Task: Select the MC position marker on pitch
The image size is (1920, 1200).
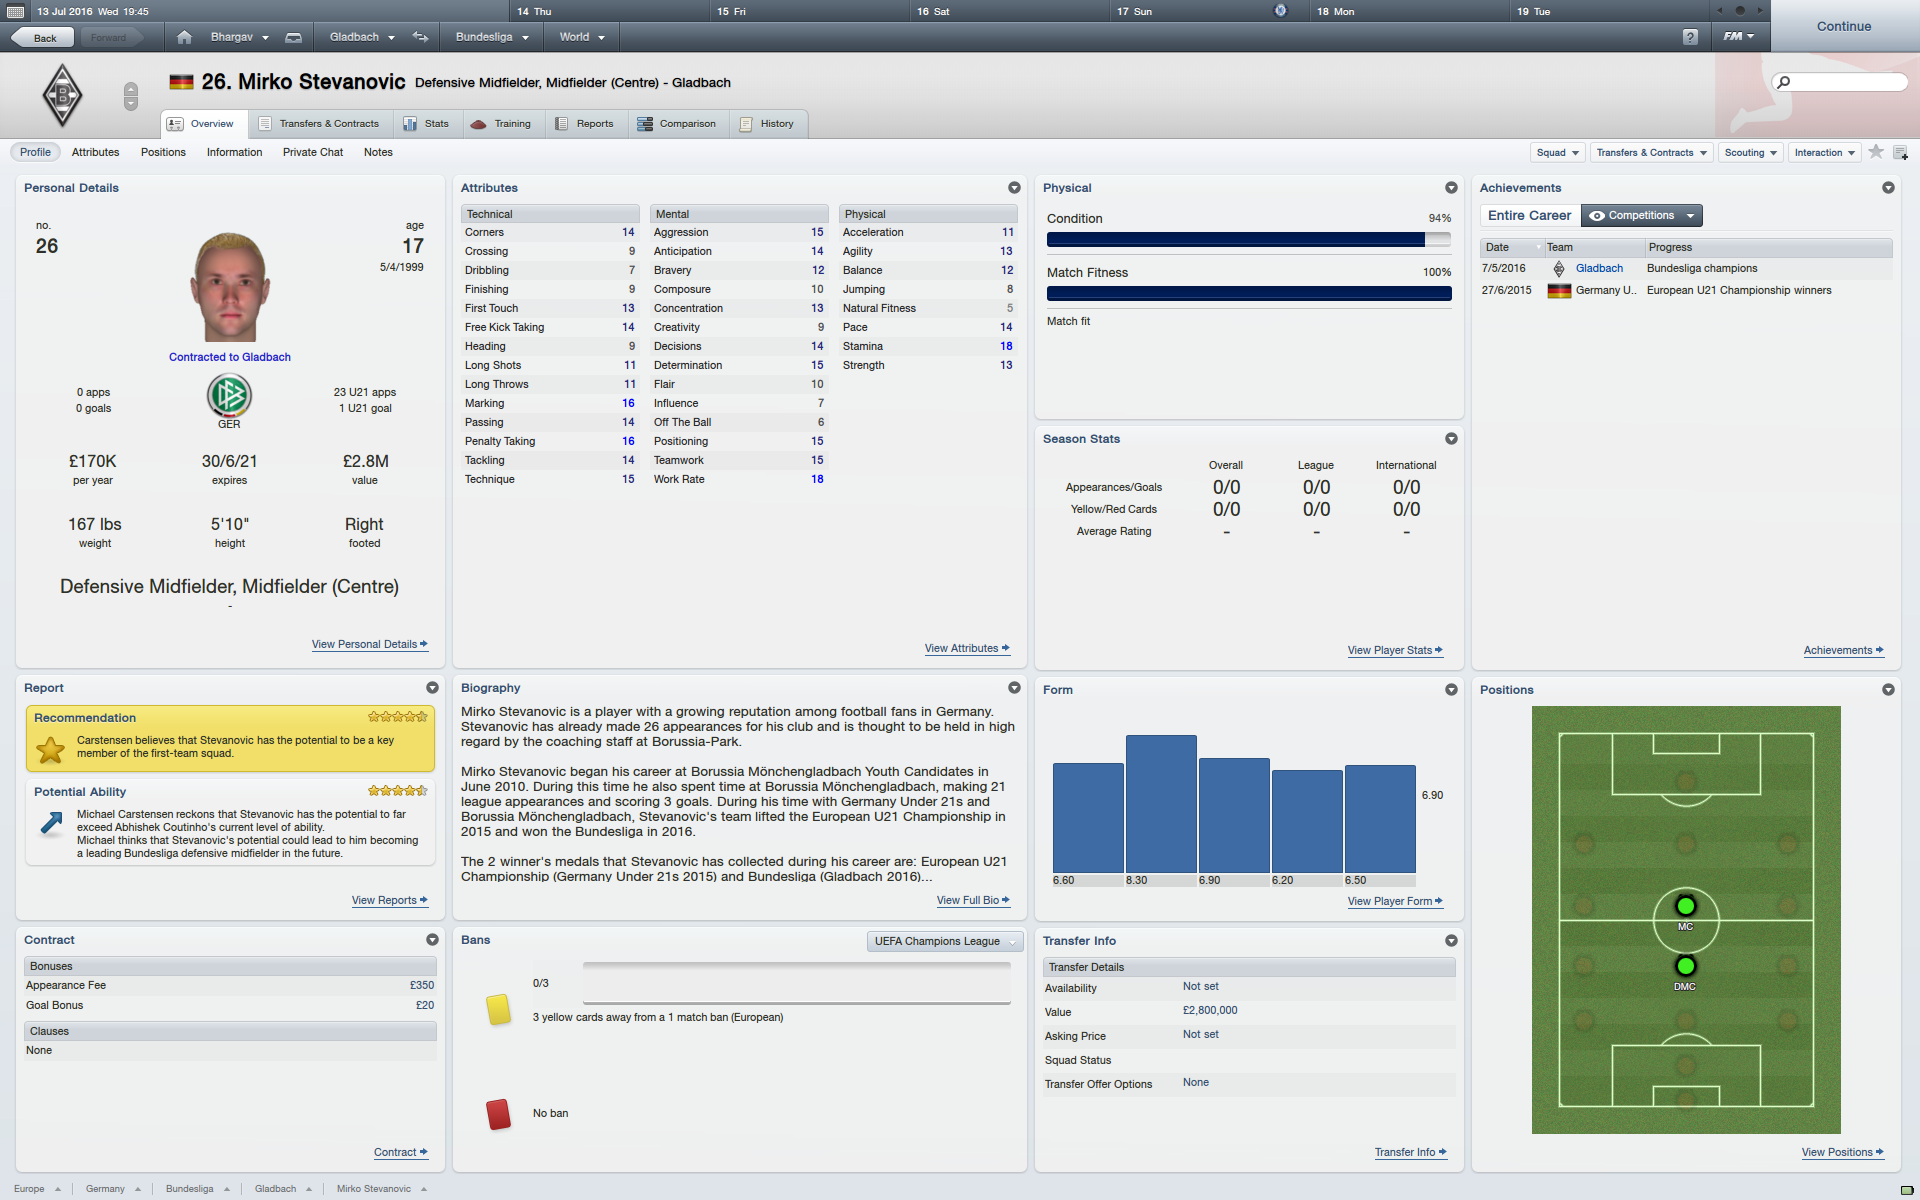Action: point(1686,906)
